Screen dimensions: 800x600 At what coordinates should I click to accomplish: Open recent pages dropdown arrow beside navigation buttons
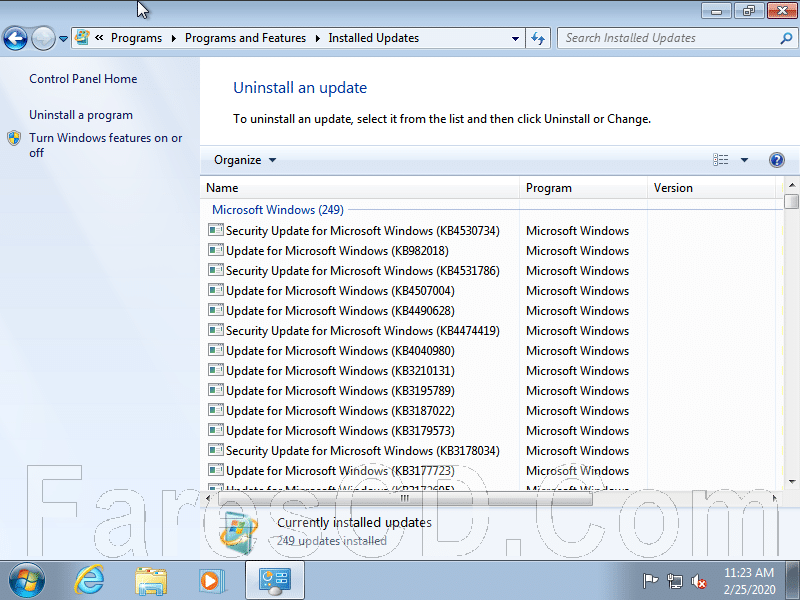click(63, 39)
